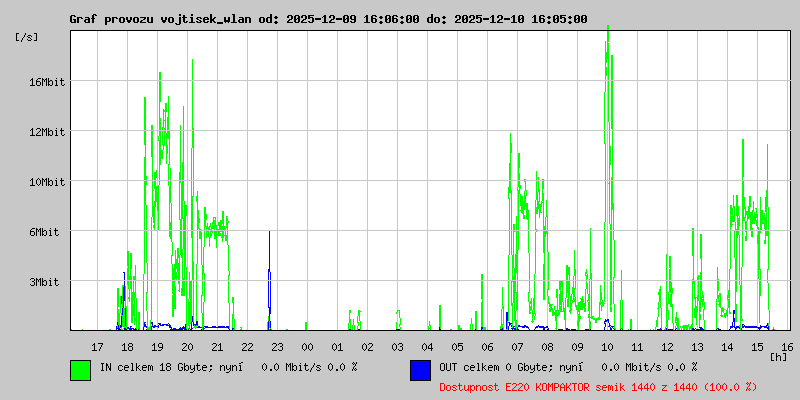Click the x-axis hour label '08'

coord(547,347)
